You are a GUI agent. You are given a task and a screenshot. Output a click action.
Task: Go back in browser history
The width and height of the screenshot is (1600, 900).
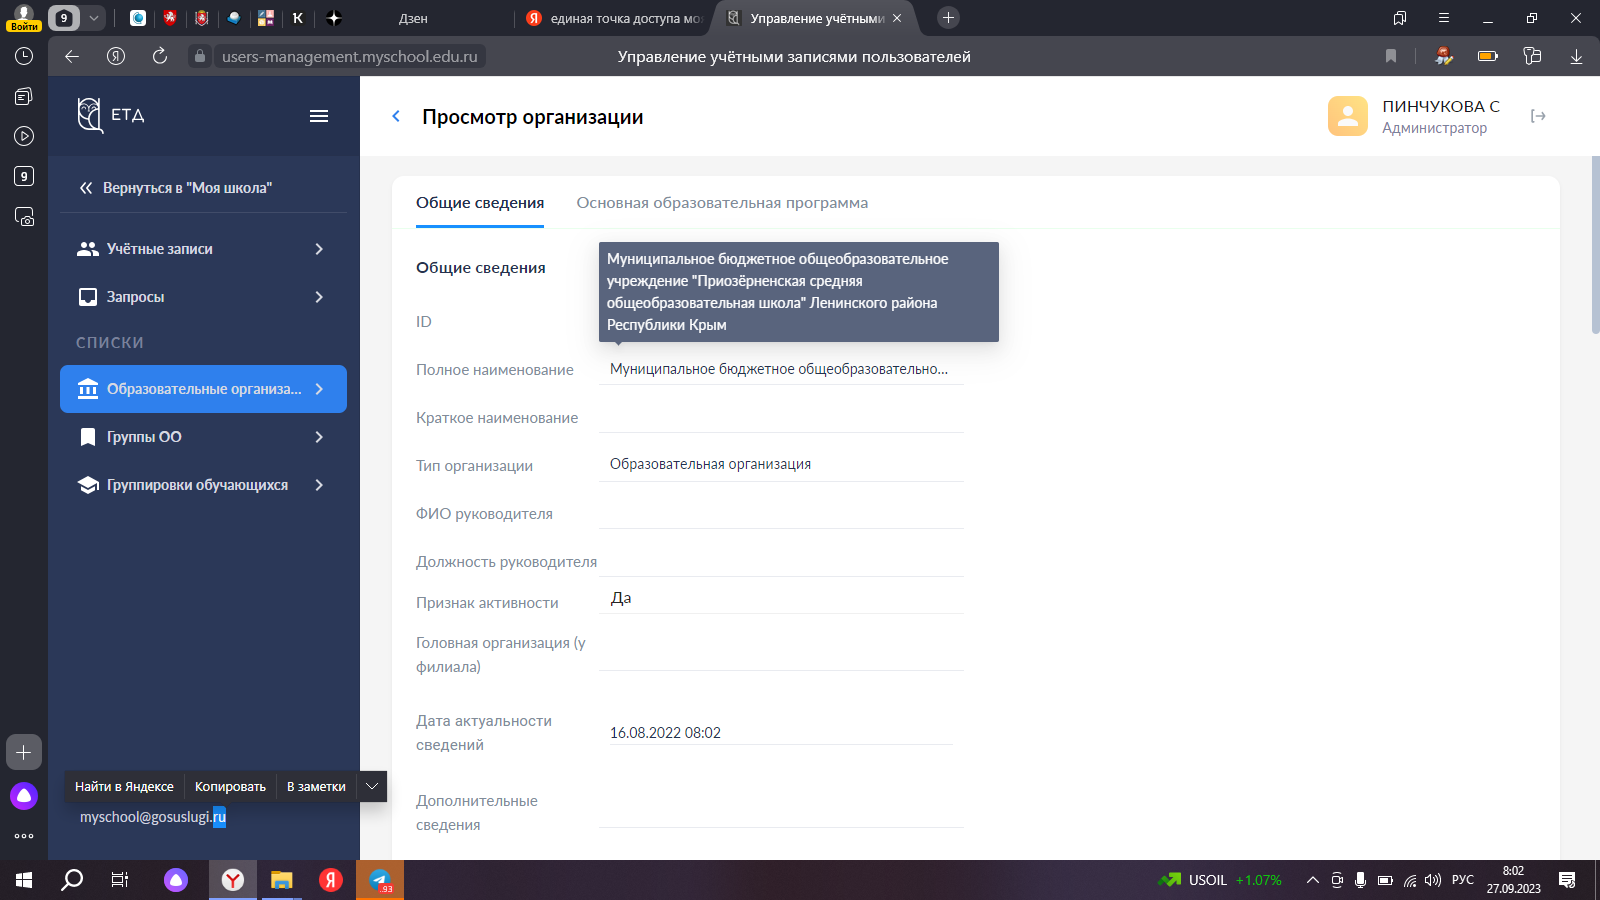pyautogui.click(x=72, y=56)
